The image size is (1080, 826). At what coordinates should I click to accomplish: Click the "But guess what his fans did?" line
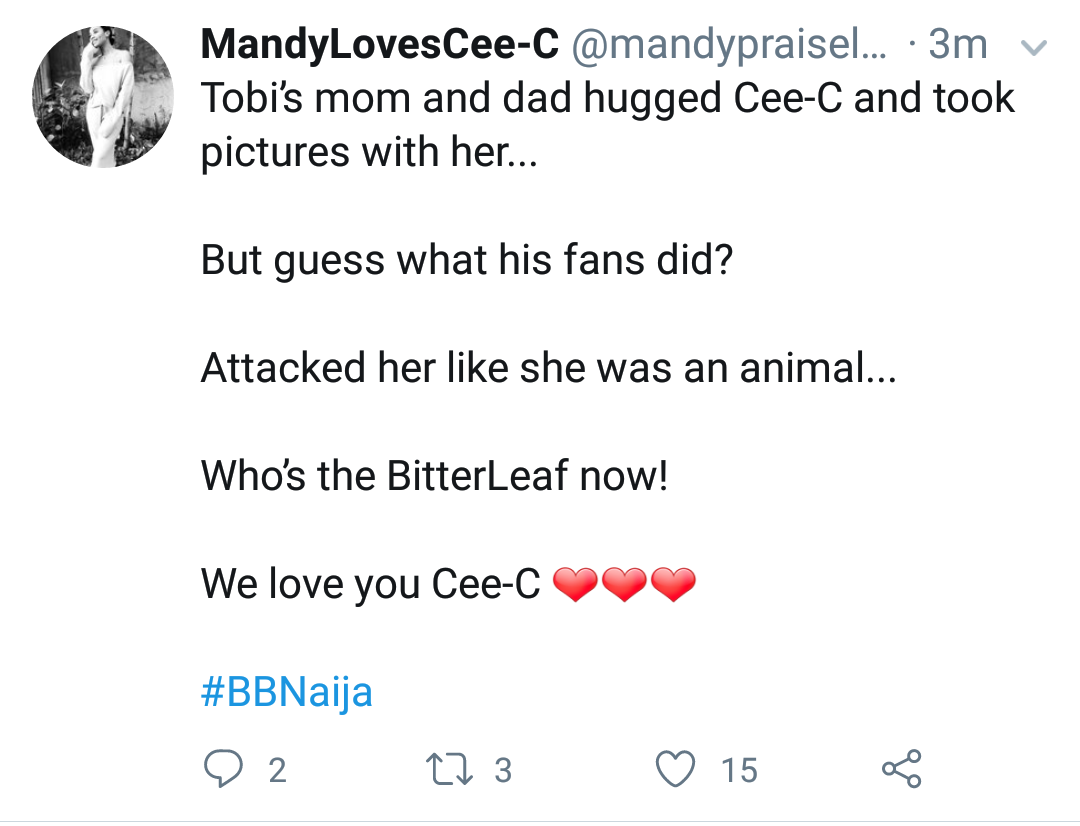[467, 260]
